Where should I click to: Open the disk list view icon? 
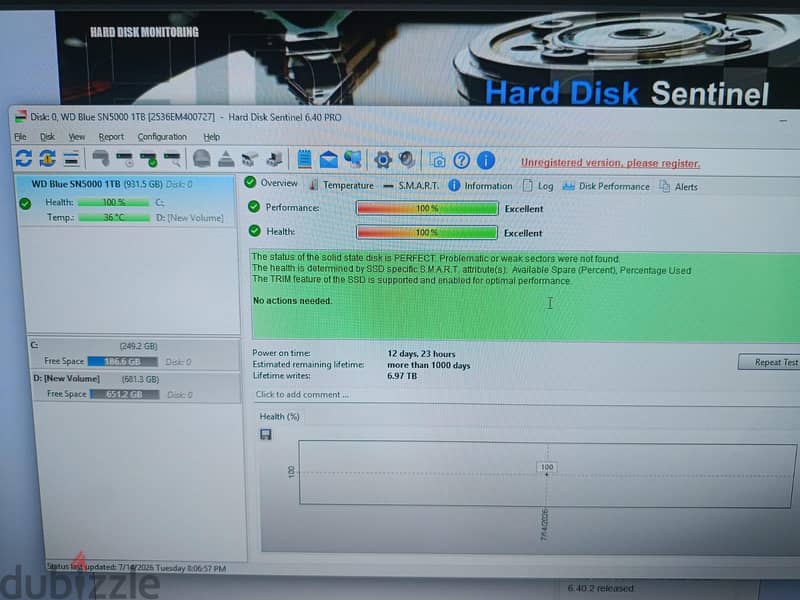pos(71,159)
